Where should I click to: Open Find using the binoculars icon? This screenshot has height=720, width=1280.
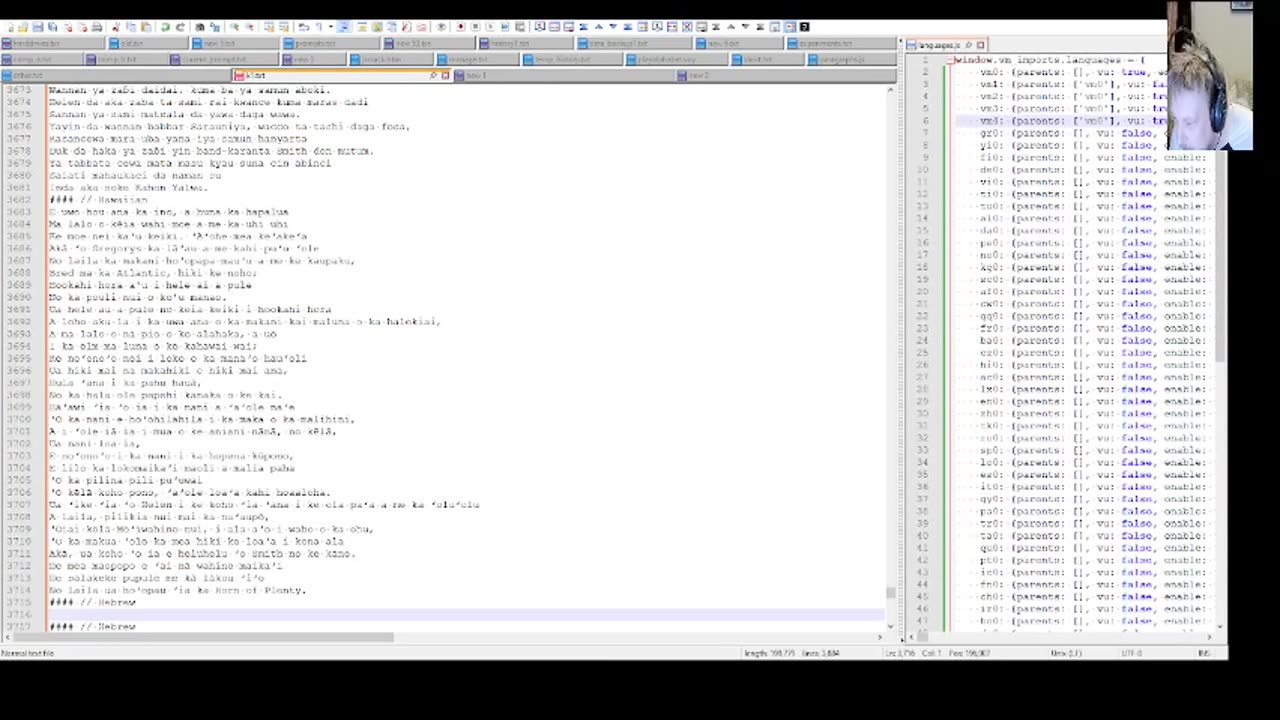[200, 27]
